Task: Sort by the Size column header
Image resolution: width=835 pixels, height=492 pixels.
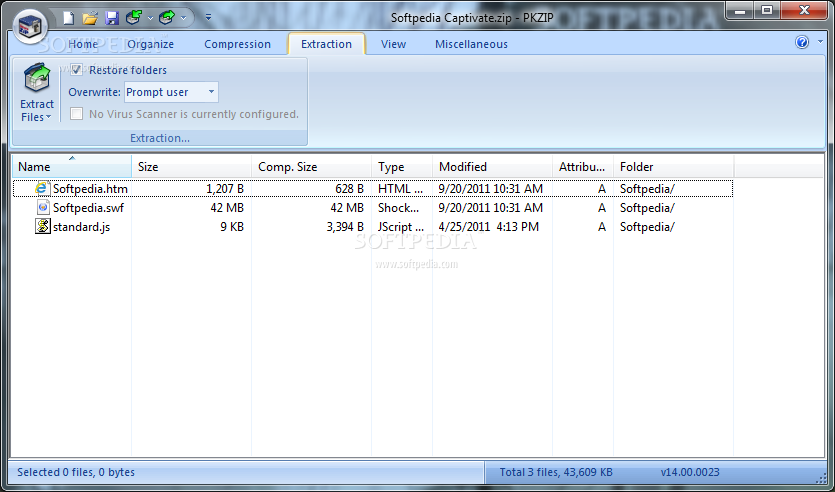Action: tap(192, 167)
